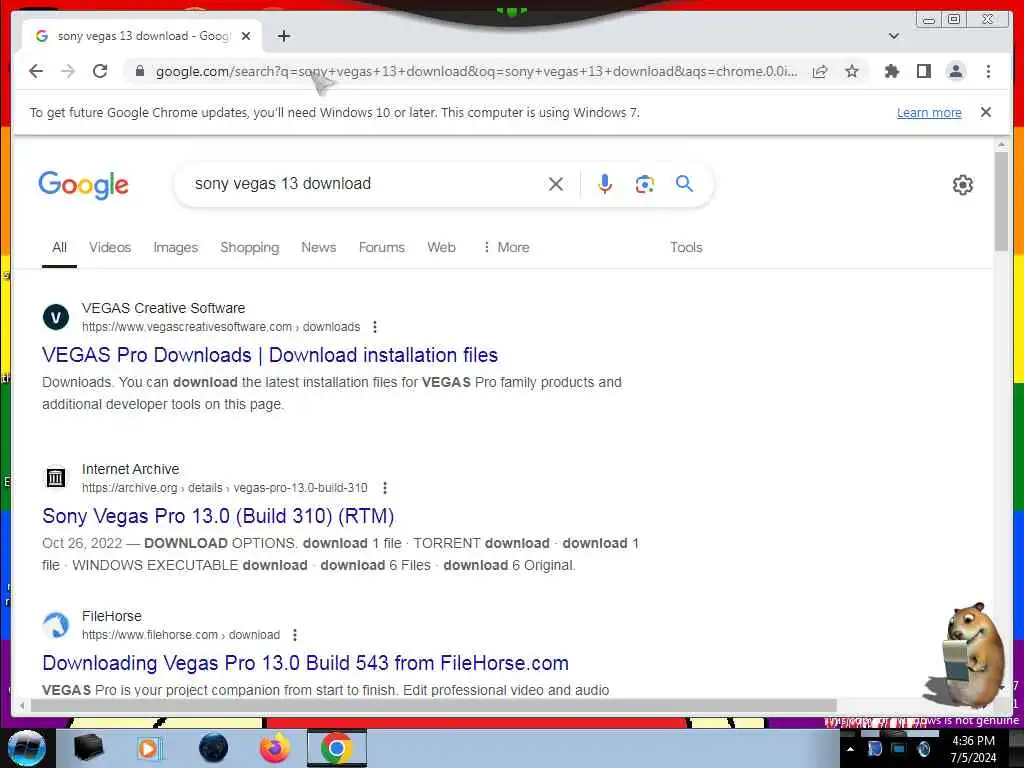Switch to the News tab

pos(319,248)
